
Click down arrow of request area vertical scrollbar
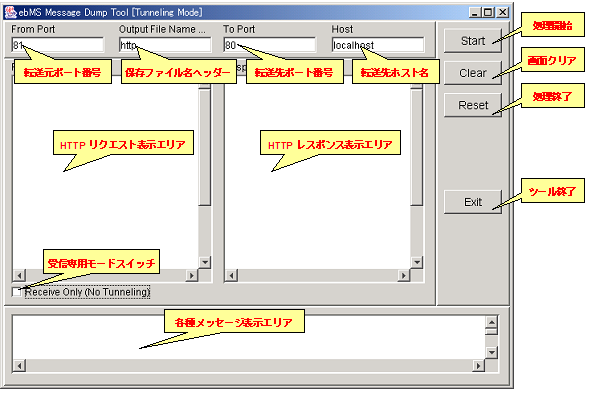(x=205, y=262)
